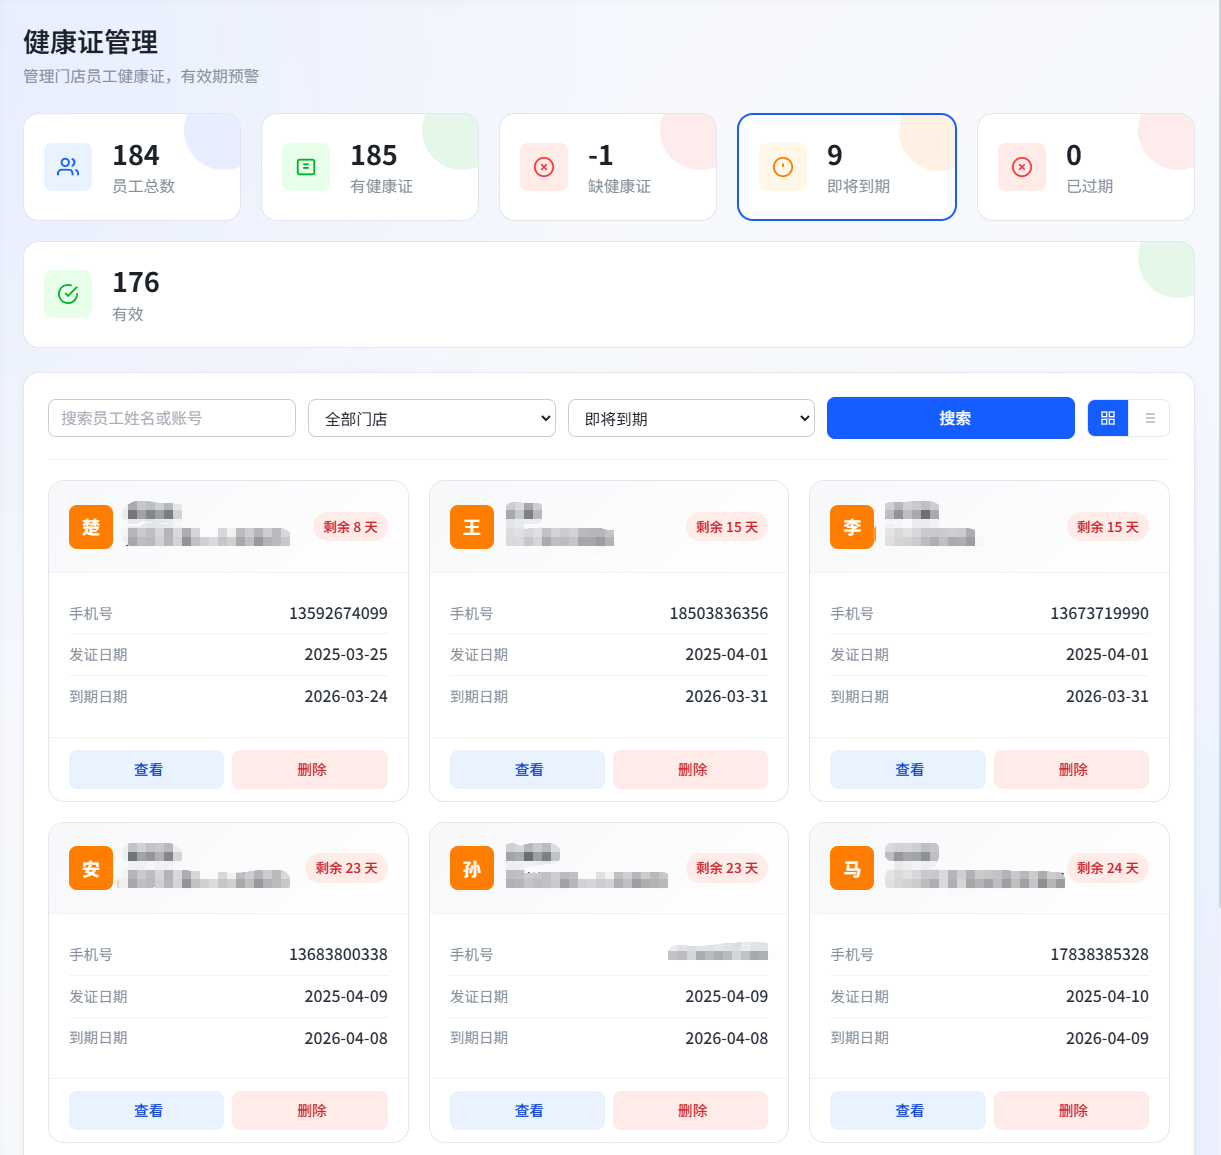Click the 员工总数 people icon

pos(67,167)
